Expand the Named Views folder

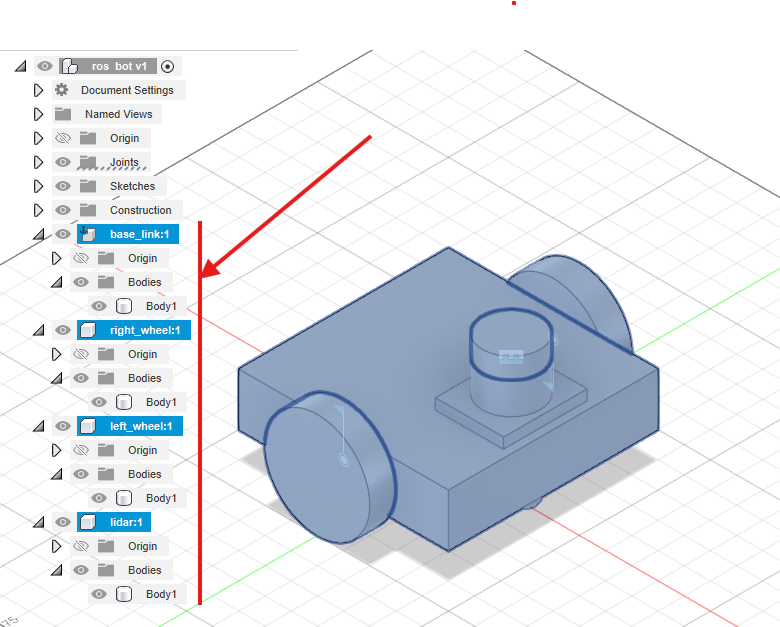tap(38, 114)
